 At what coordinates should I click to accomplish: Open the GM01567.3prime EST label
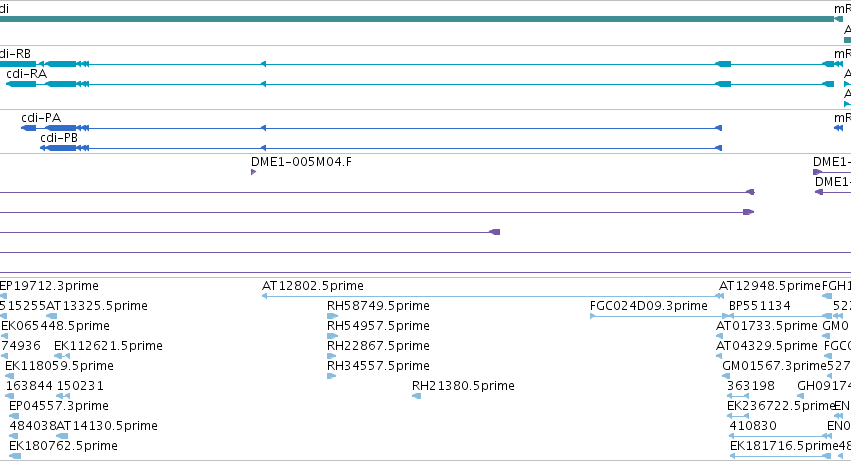point(774,366)
